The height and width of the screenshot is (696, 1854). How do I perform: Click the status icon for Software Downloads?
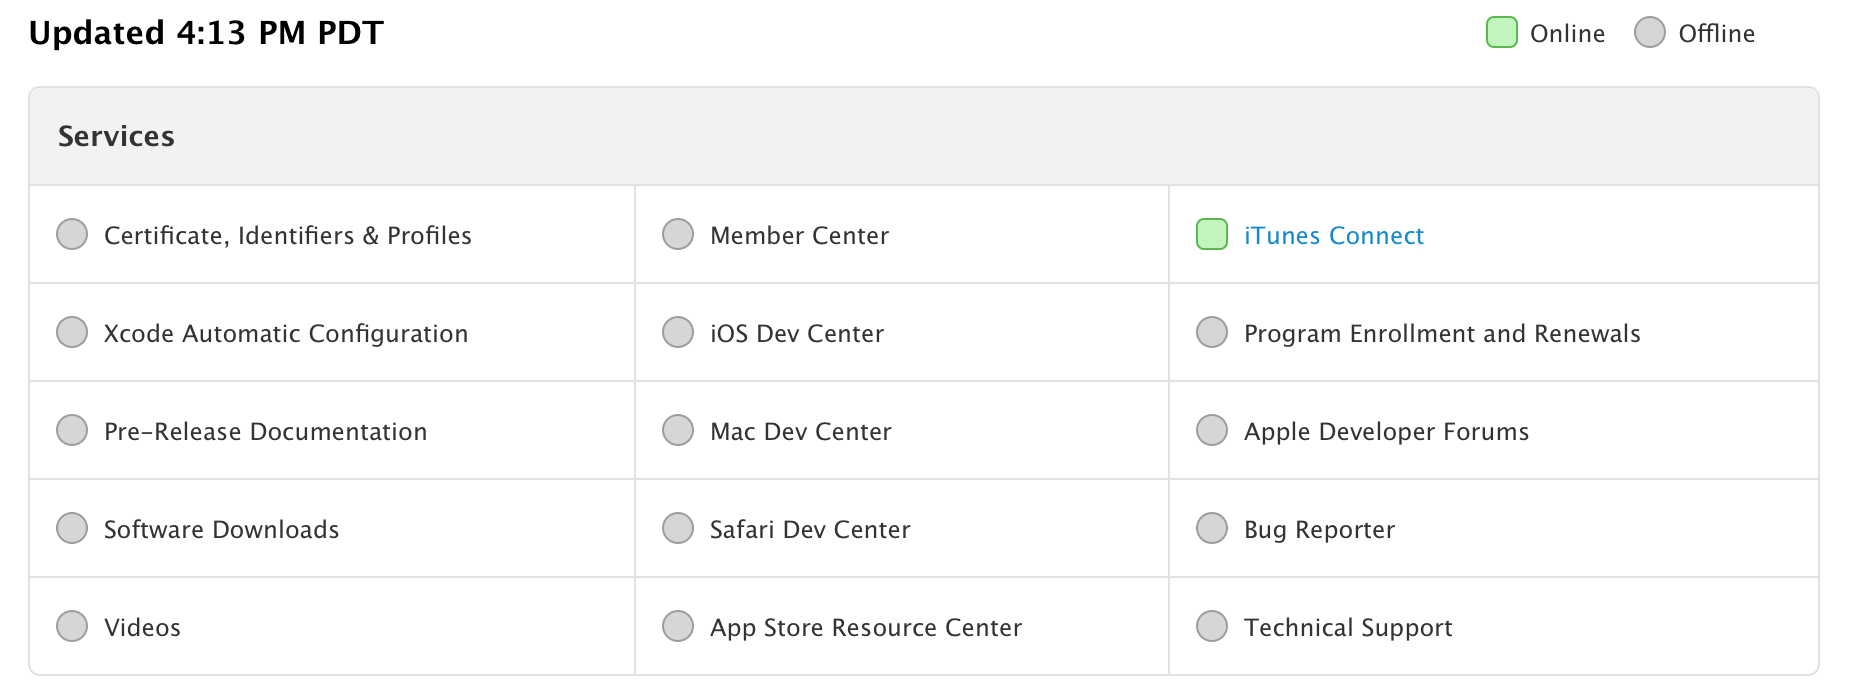[72, 528]
